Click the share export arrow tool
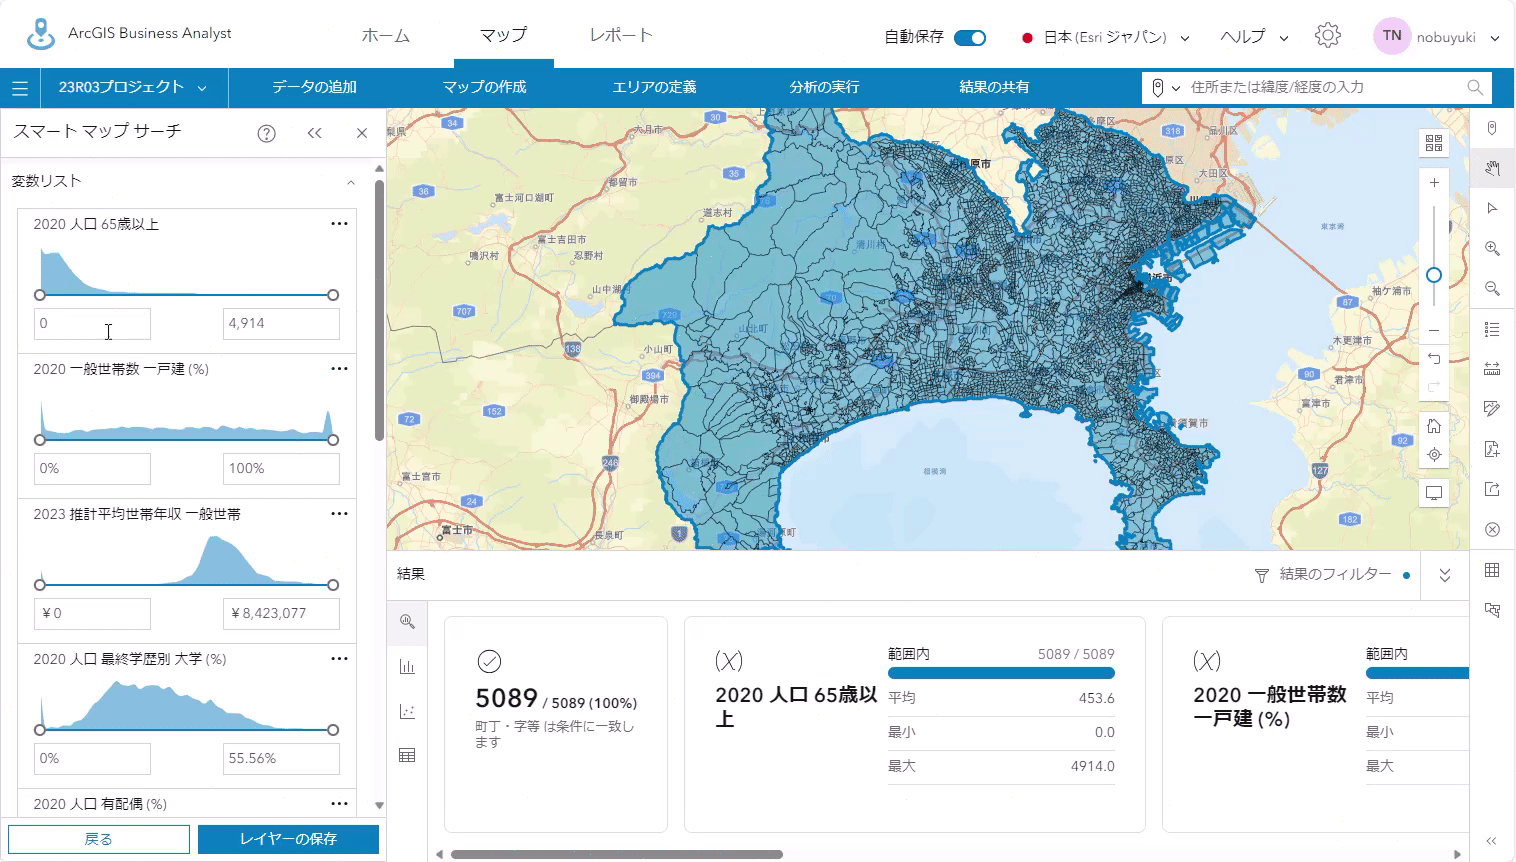This screenshot has width=1516, height=862. coord(1492,489)
